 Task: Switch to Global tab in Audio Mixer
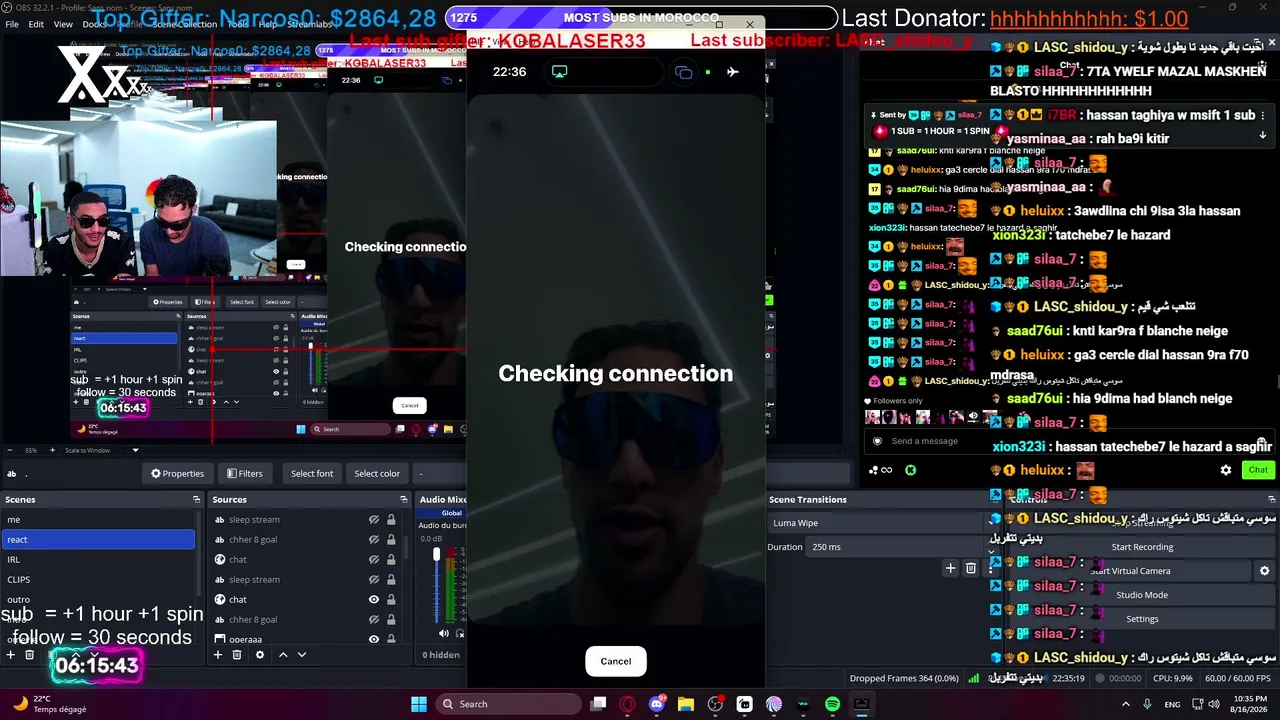coord(451,513)
